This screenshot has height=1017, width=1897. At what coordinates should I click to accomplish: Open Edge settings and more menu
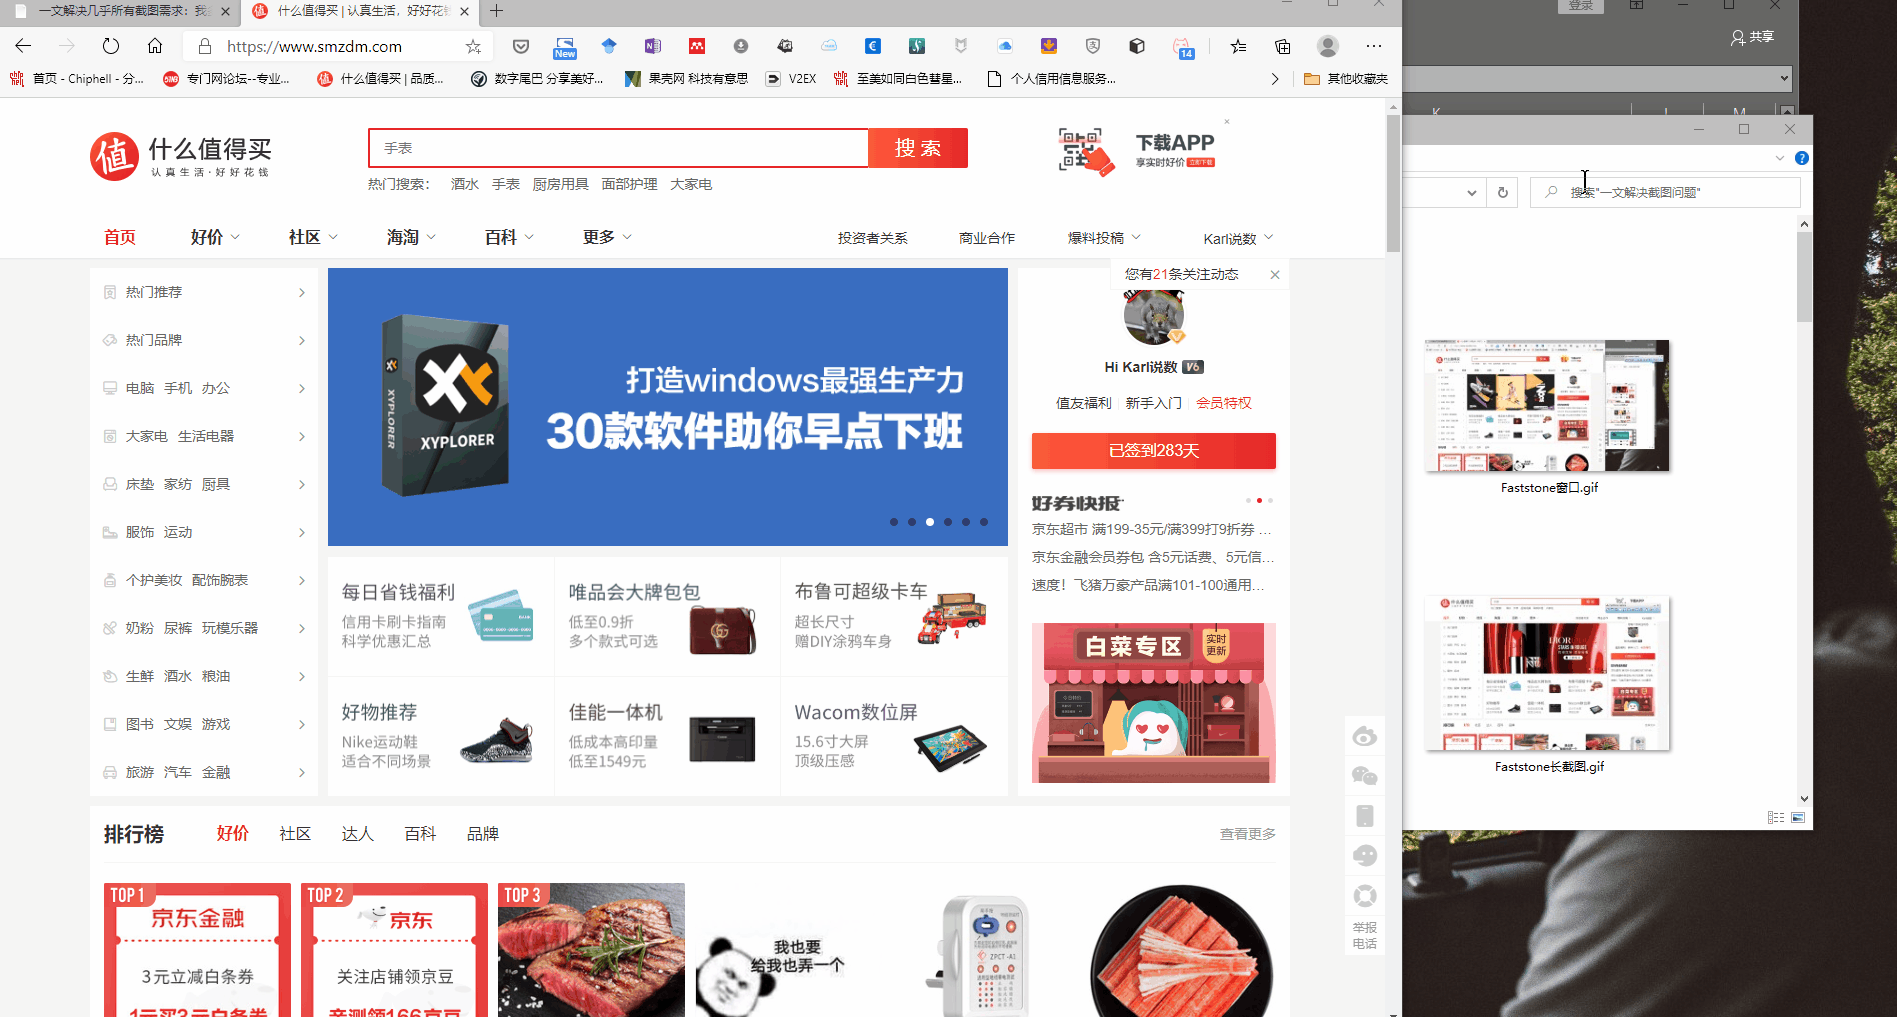[1374, 46]
